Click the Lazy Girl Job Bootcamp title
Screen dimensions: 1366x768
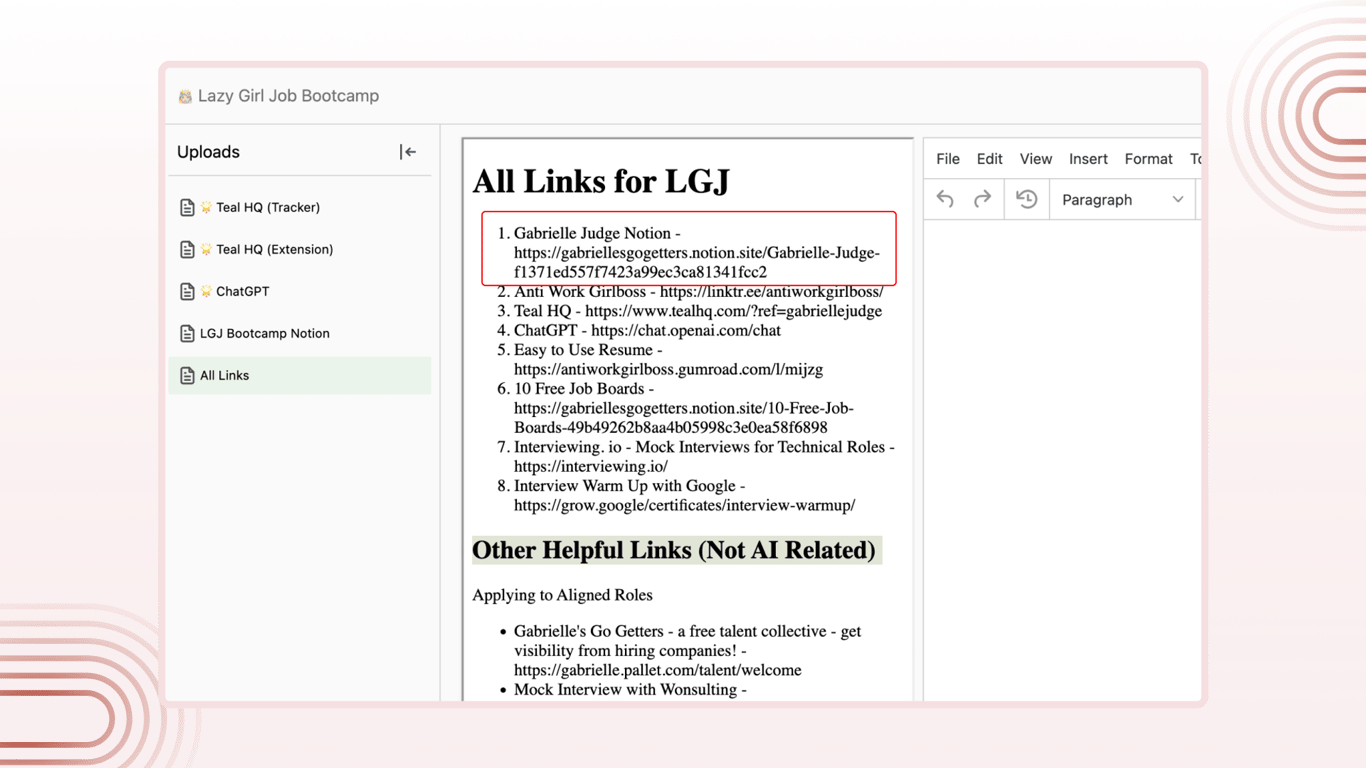coord(288,96)
